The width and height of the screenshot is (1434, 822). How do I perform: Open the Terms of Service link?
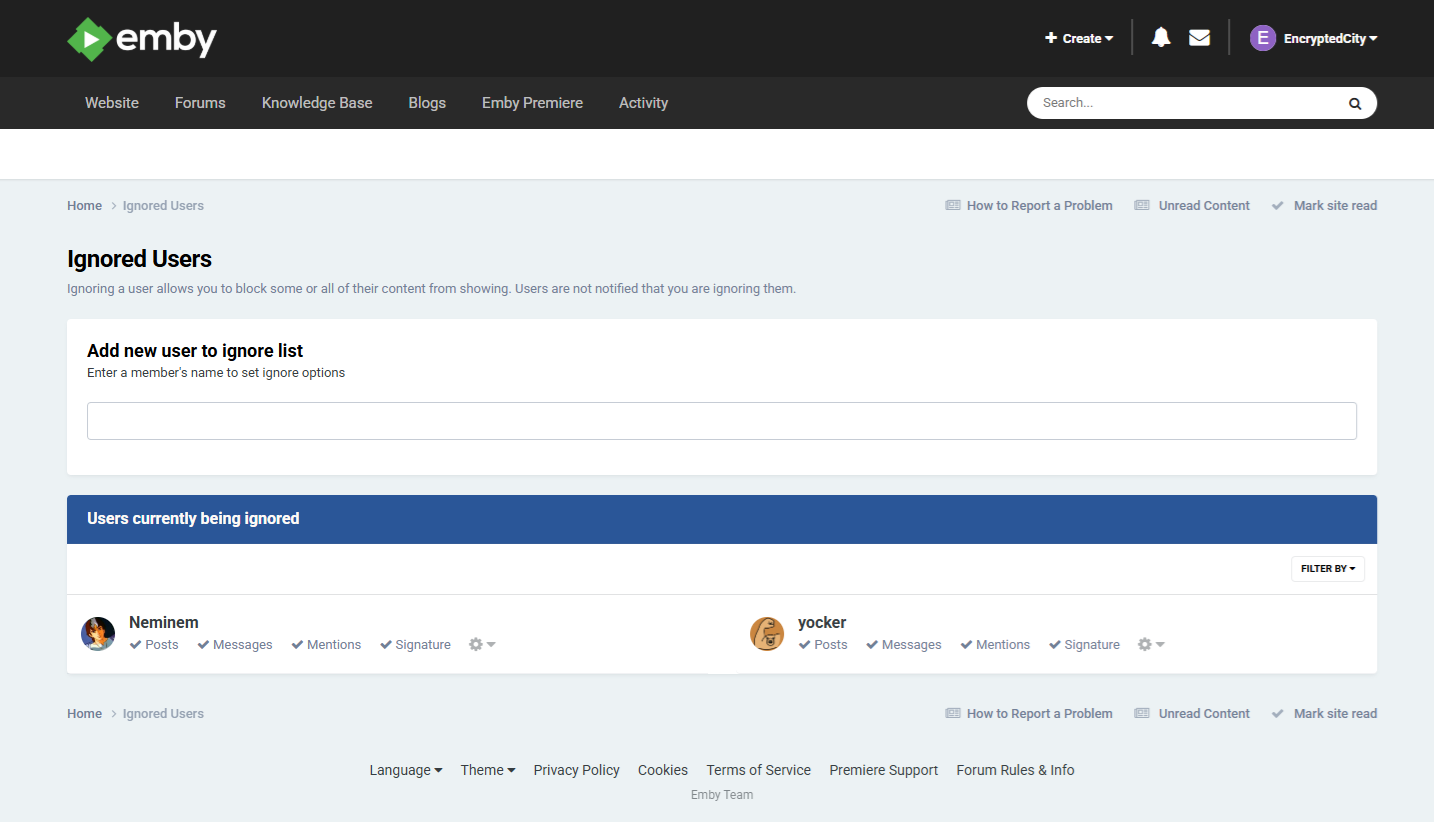759,770
